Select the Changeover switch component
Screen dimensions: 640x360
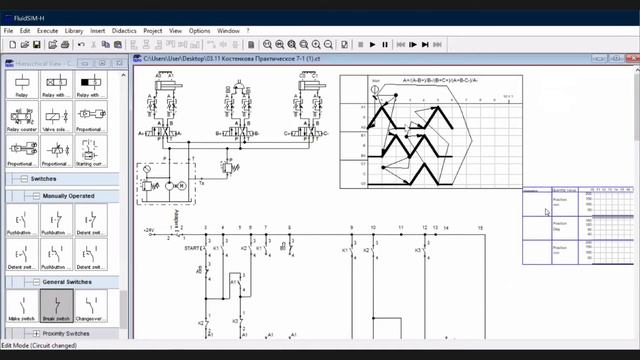pos(91,306)
